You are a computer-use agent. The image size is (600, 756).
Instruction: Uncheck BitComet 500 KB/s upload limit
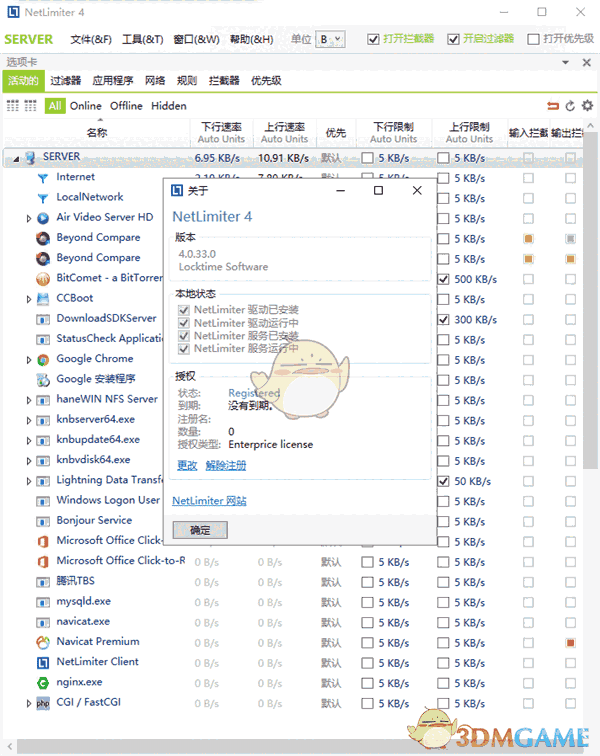(x=443, y=279)
